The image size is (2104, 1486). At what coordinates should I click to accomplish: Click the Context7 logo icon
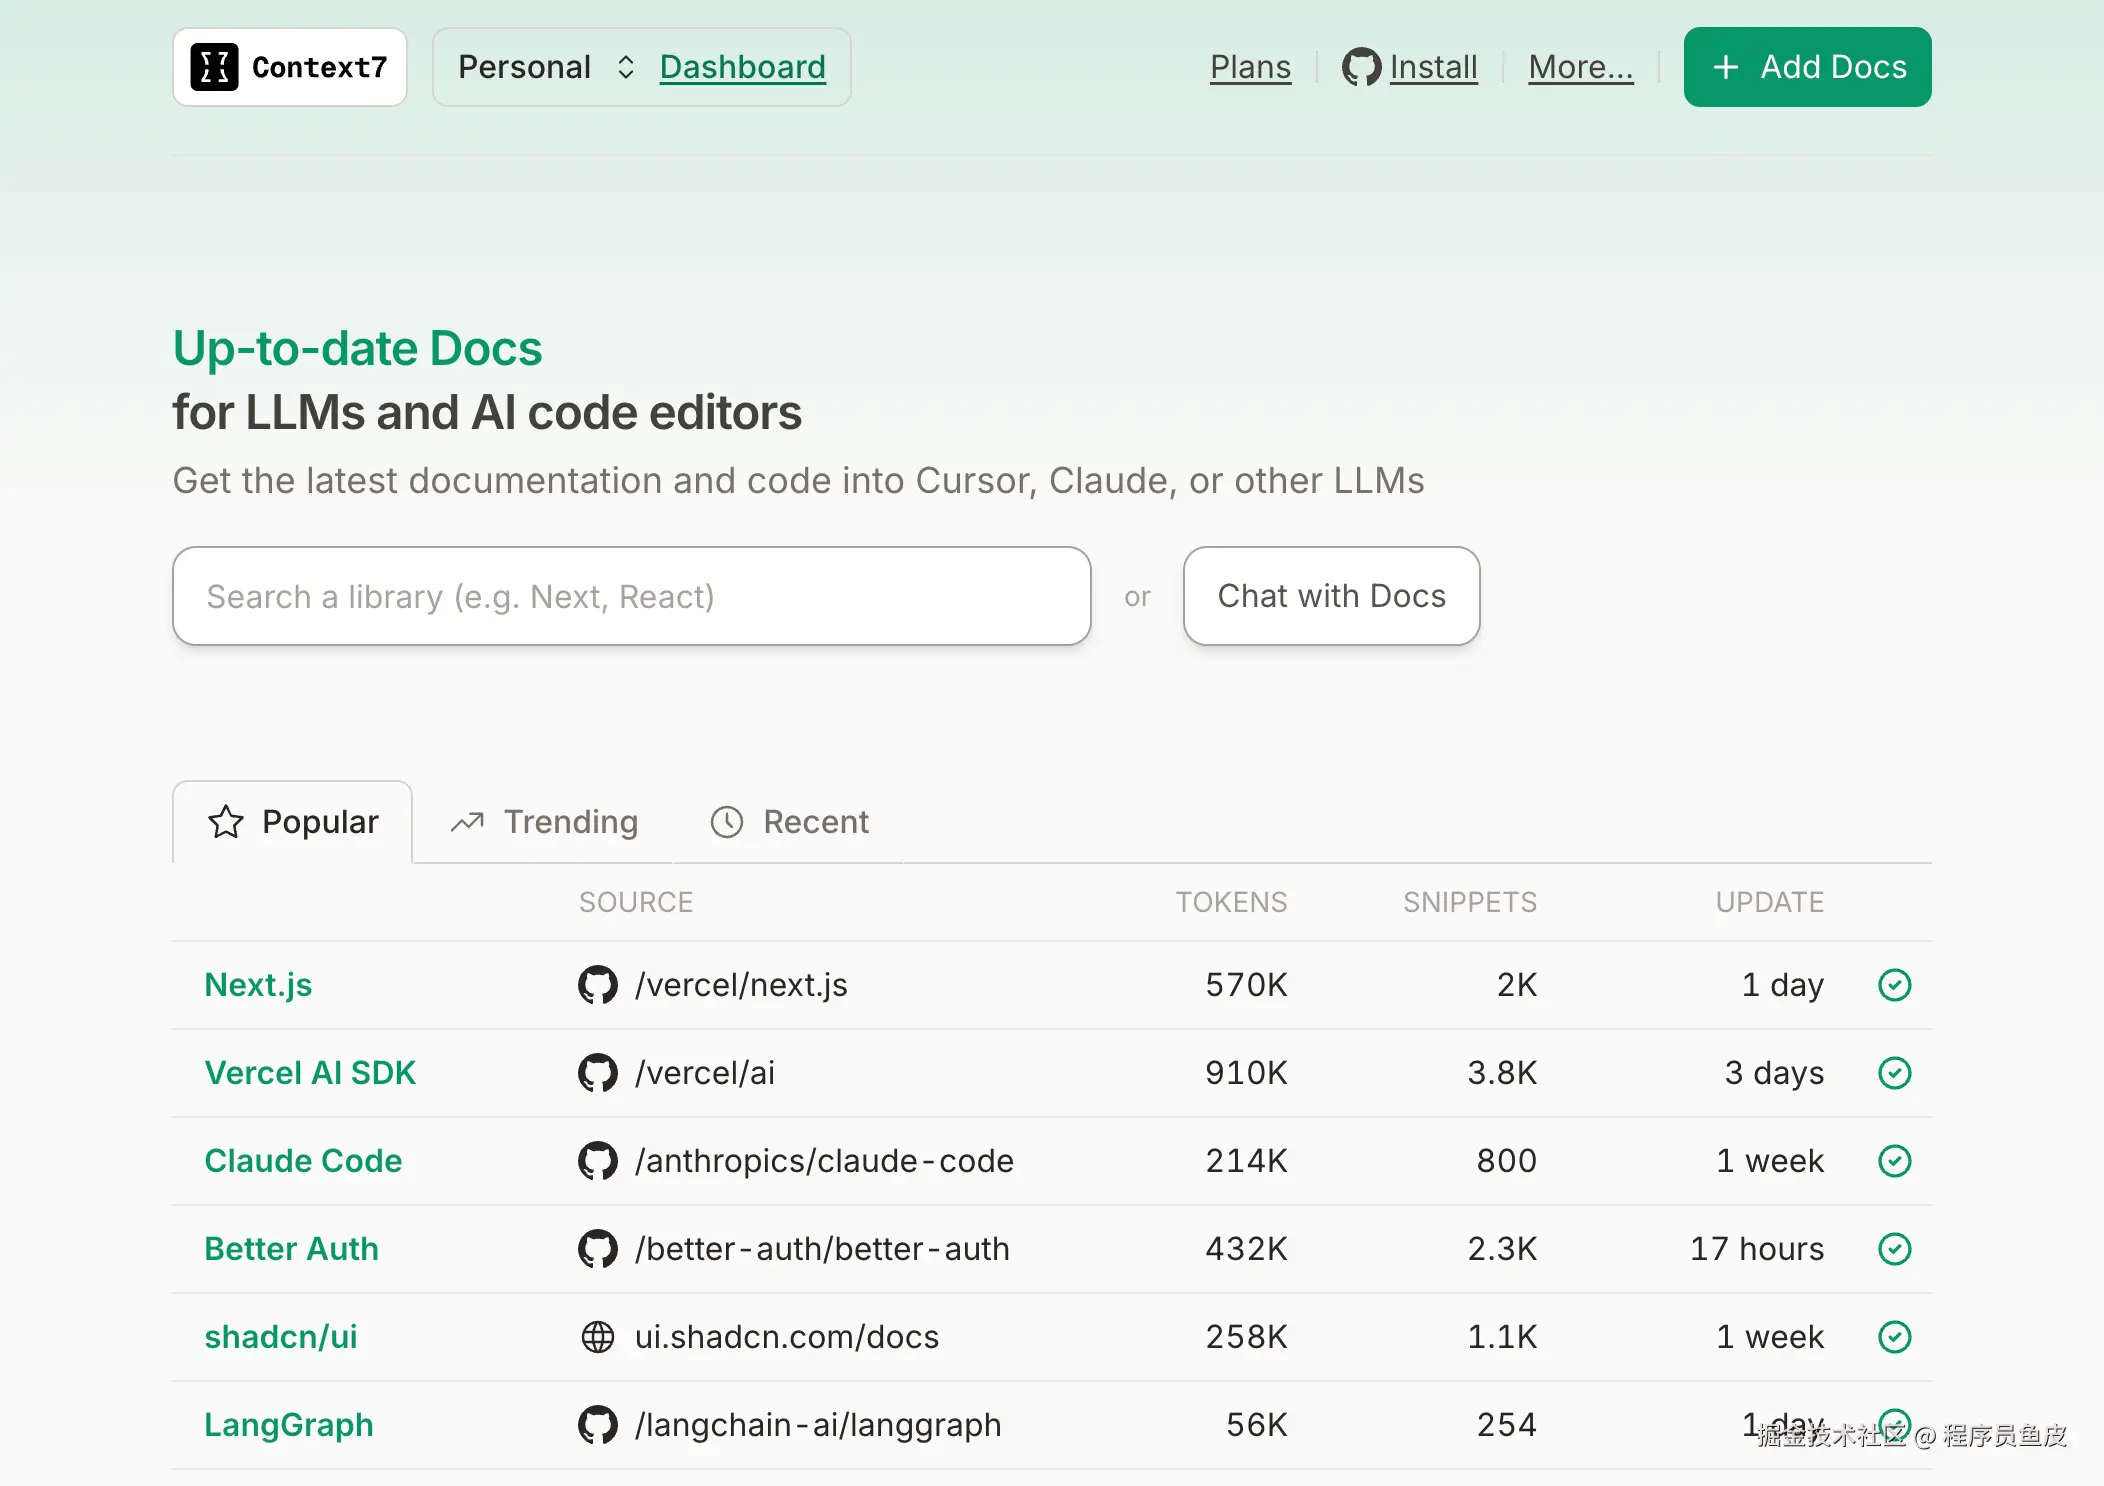pos(214,67)
